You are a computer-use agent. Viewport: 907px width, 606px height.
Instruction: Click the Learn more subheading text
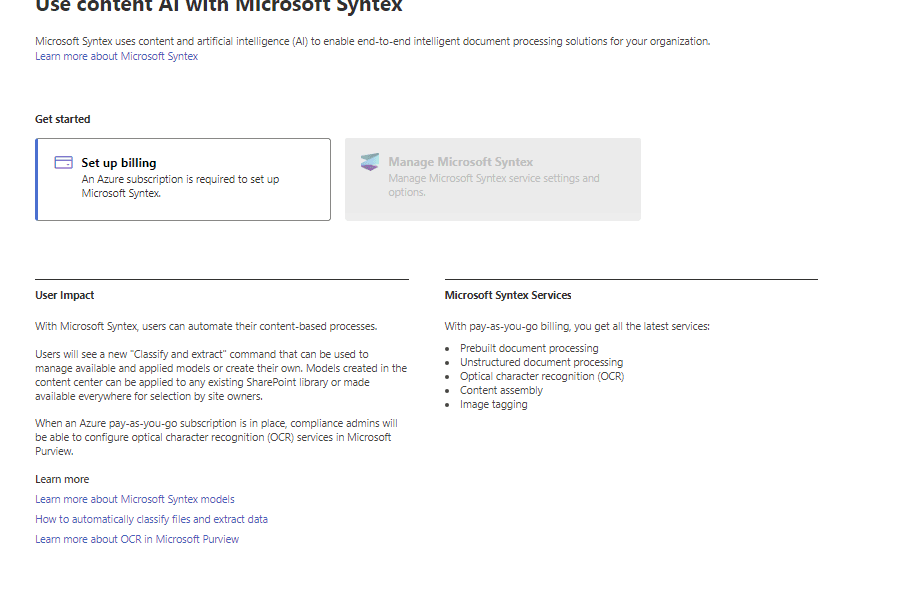coord(62,479)
